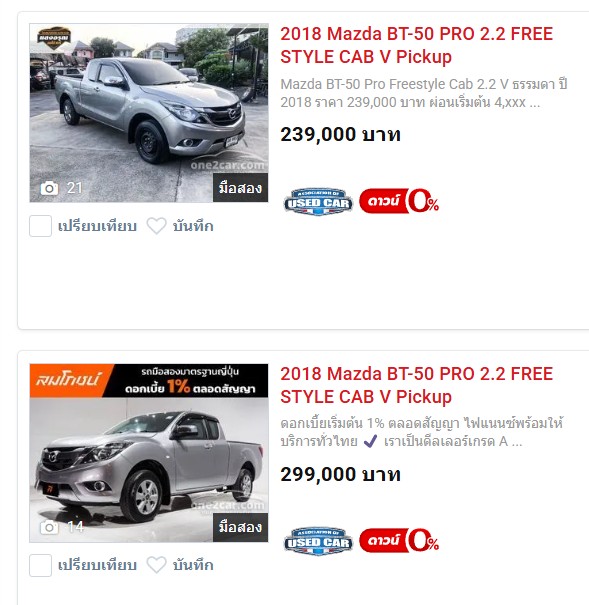
Task: Click the orange 1% interest banner
Action: click(x=149, y=380)
